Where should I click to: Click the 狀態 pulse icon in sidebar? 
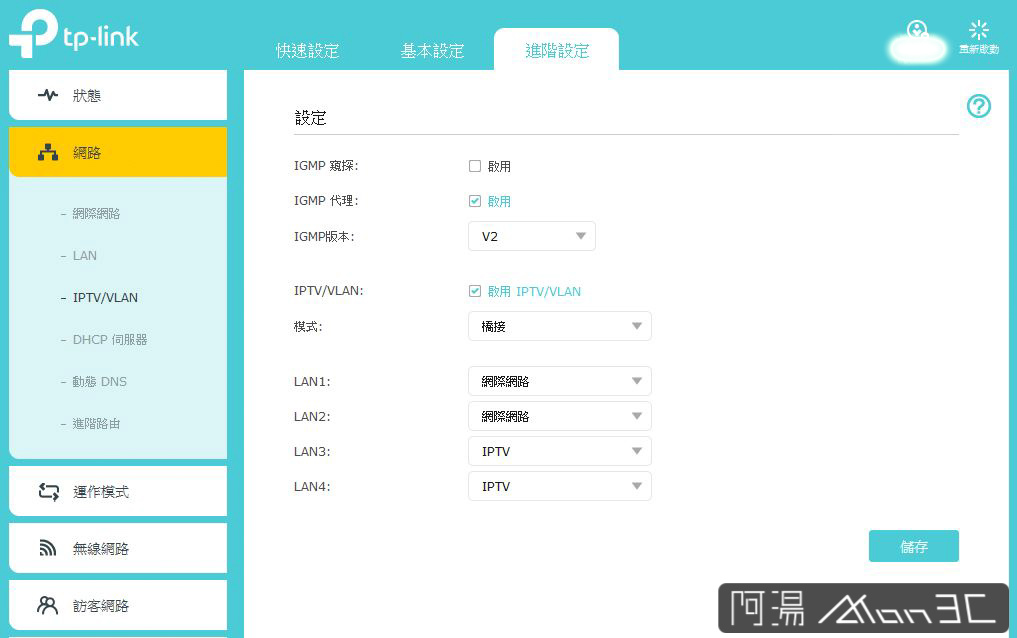pyautogui.click(x=47, y=95)
